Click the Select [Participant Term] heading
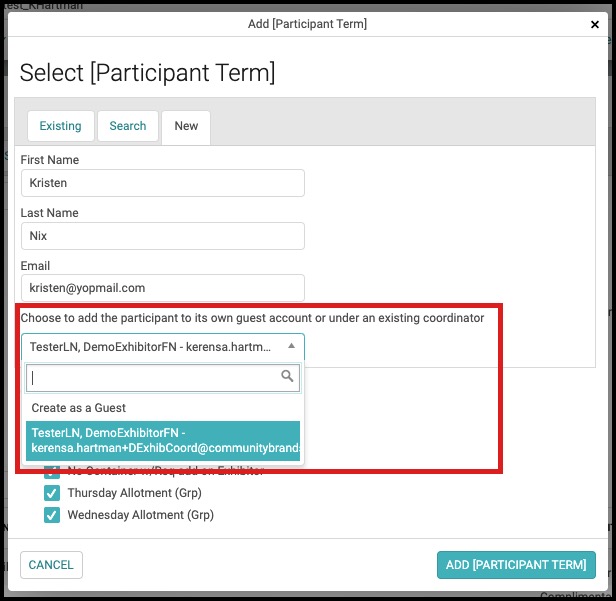Viewport: 616px width, 601px height. (x=147, y=73)
